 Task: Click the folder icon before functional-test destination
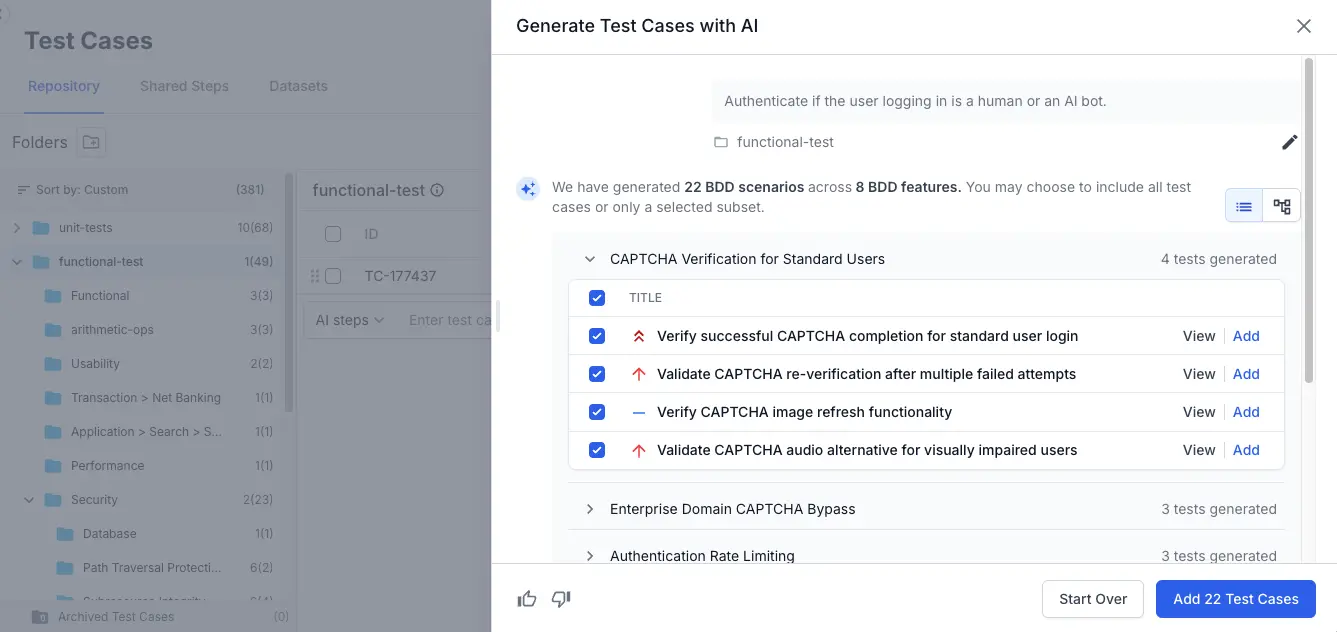pyautogui.click(x=721, y=142)
